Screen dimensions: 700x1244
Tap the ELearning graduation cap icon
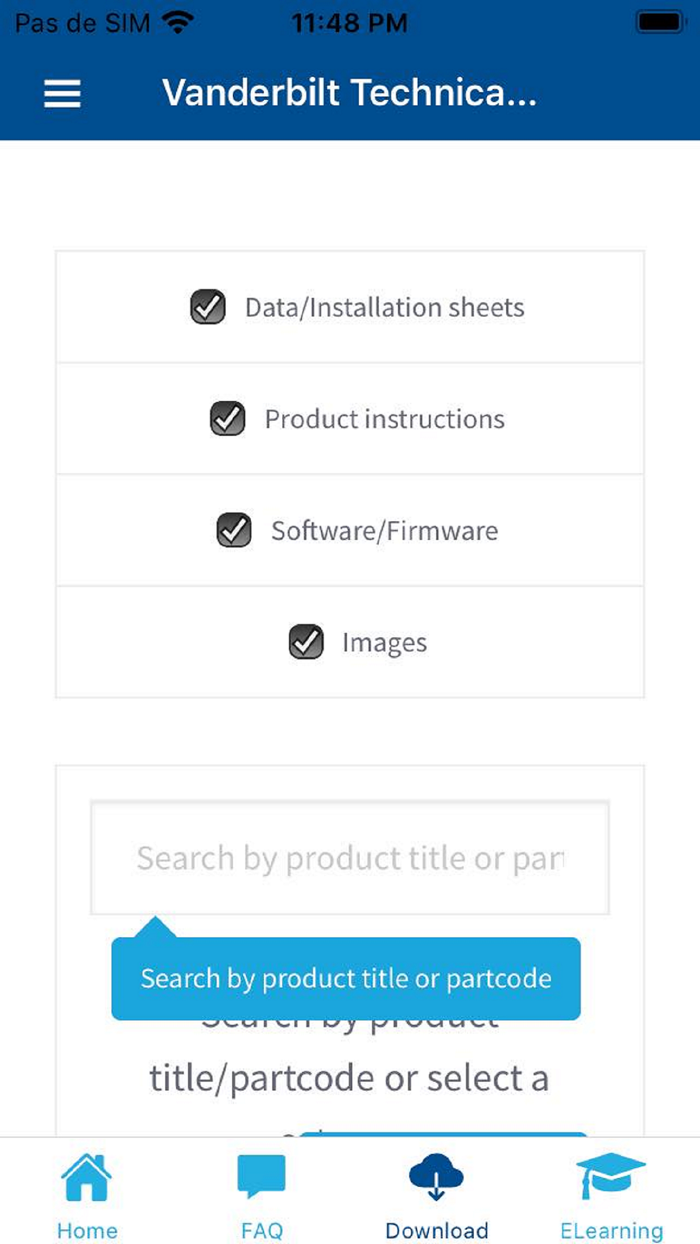coord(611,1178)
